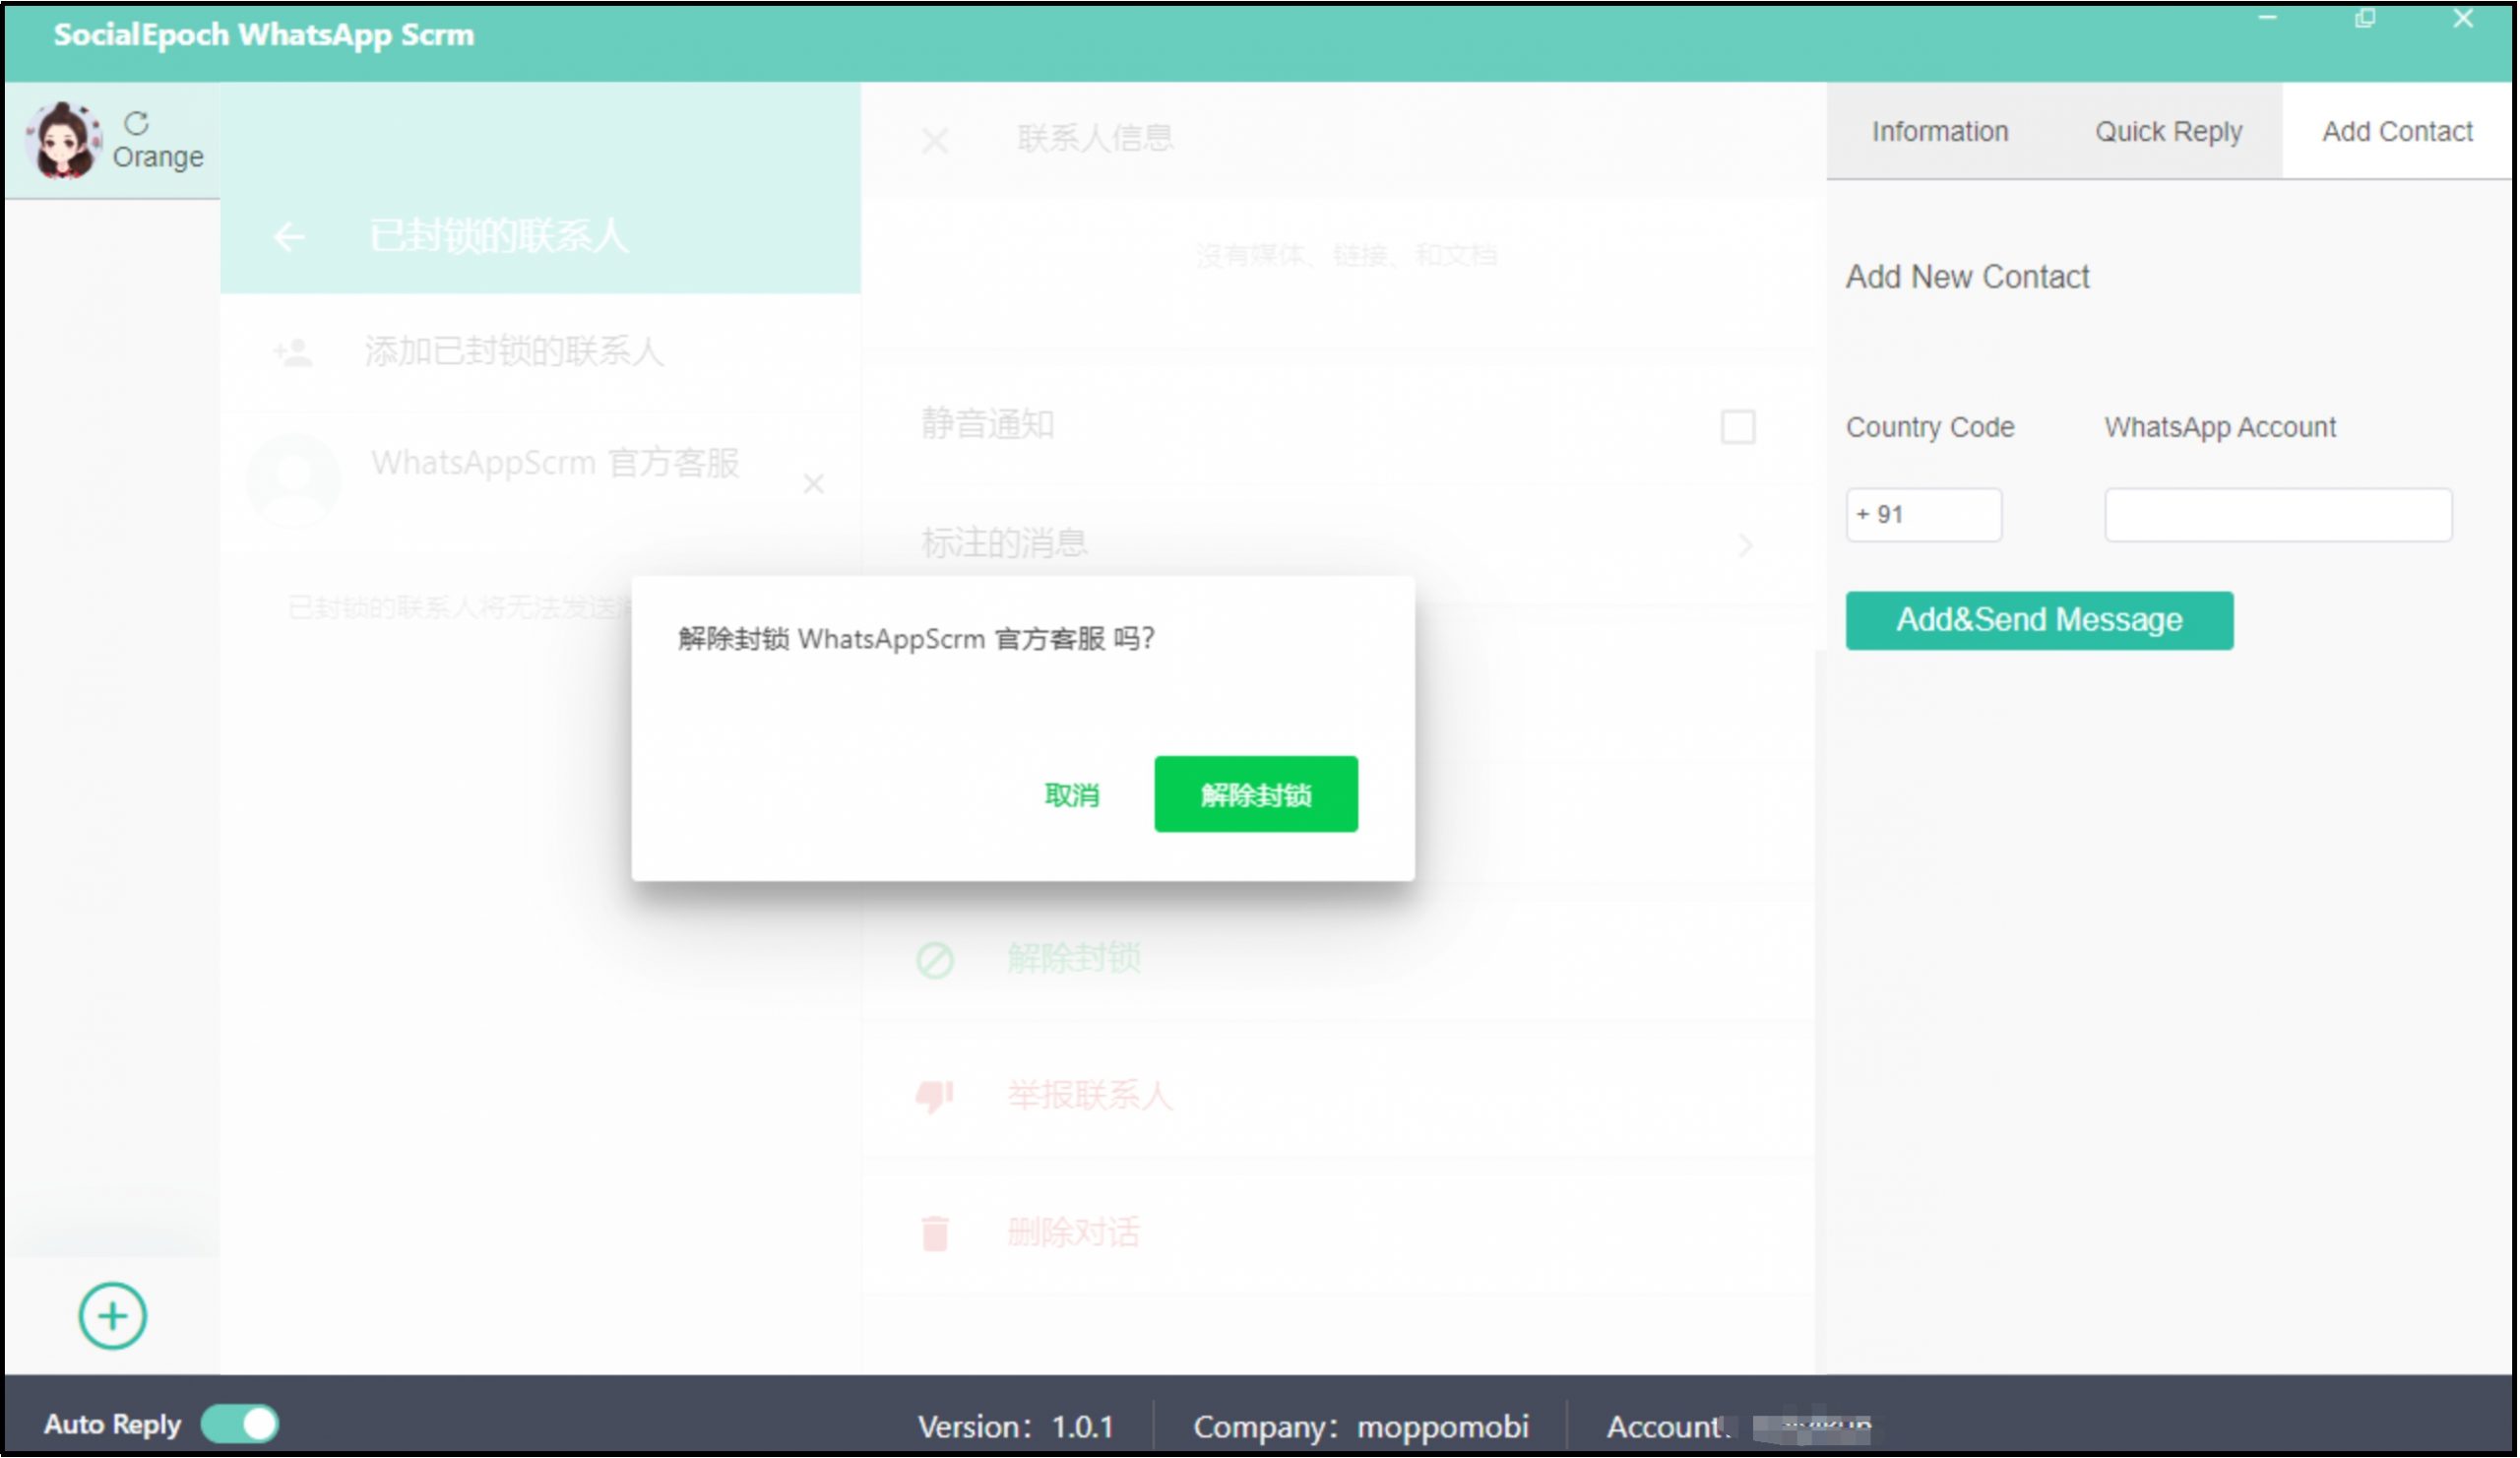Select the Add Contact tab
The height and width of the screenshot is (1458, 2520).
click(x=2399, y=132)
